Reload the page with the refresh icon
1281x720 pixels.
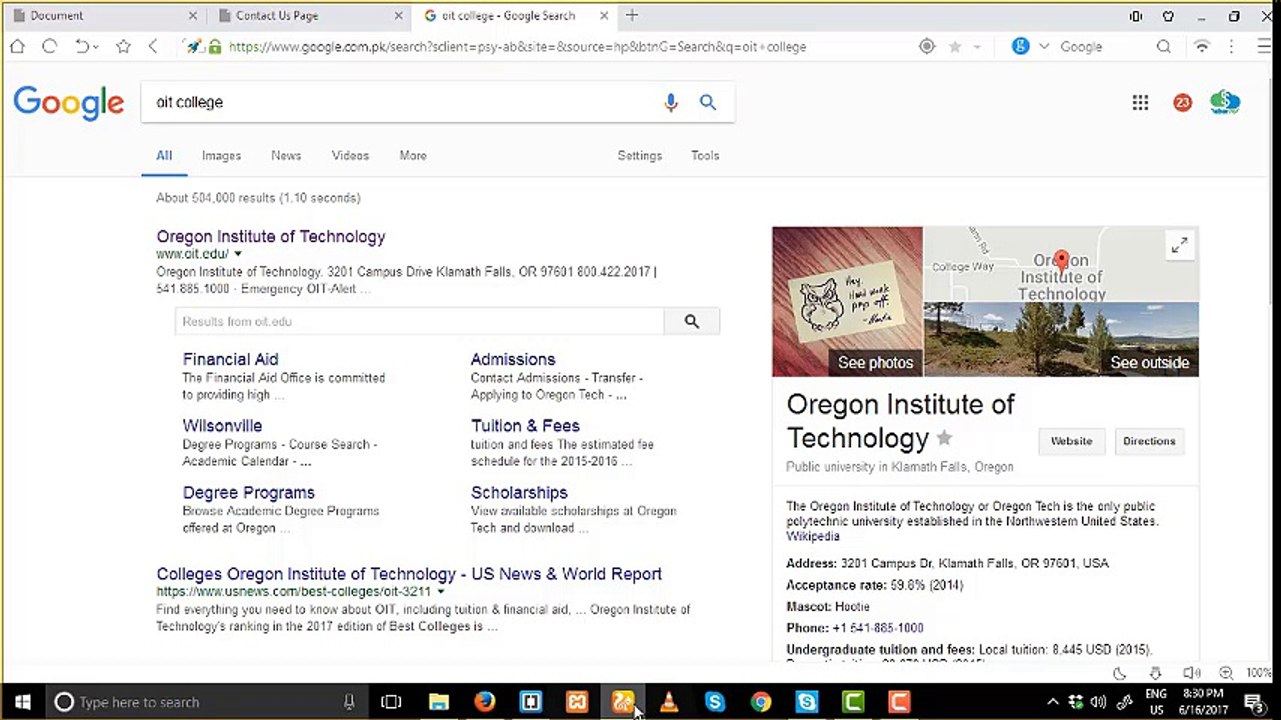tap(49, 46)
